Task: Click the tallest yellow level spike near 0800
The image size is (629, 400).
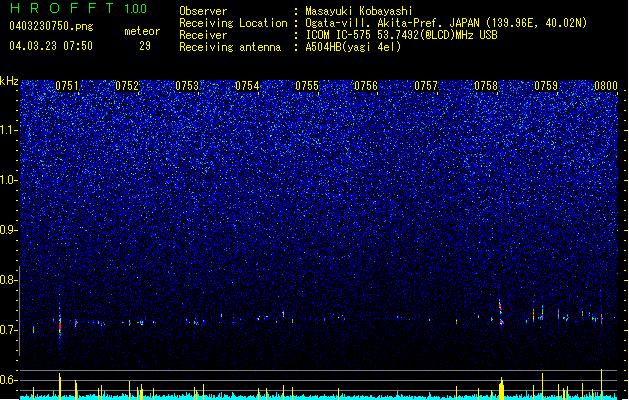Action: tap(601, 384)
